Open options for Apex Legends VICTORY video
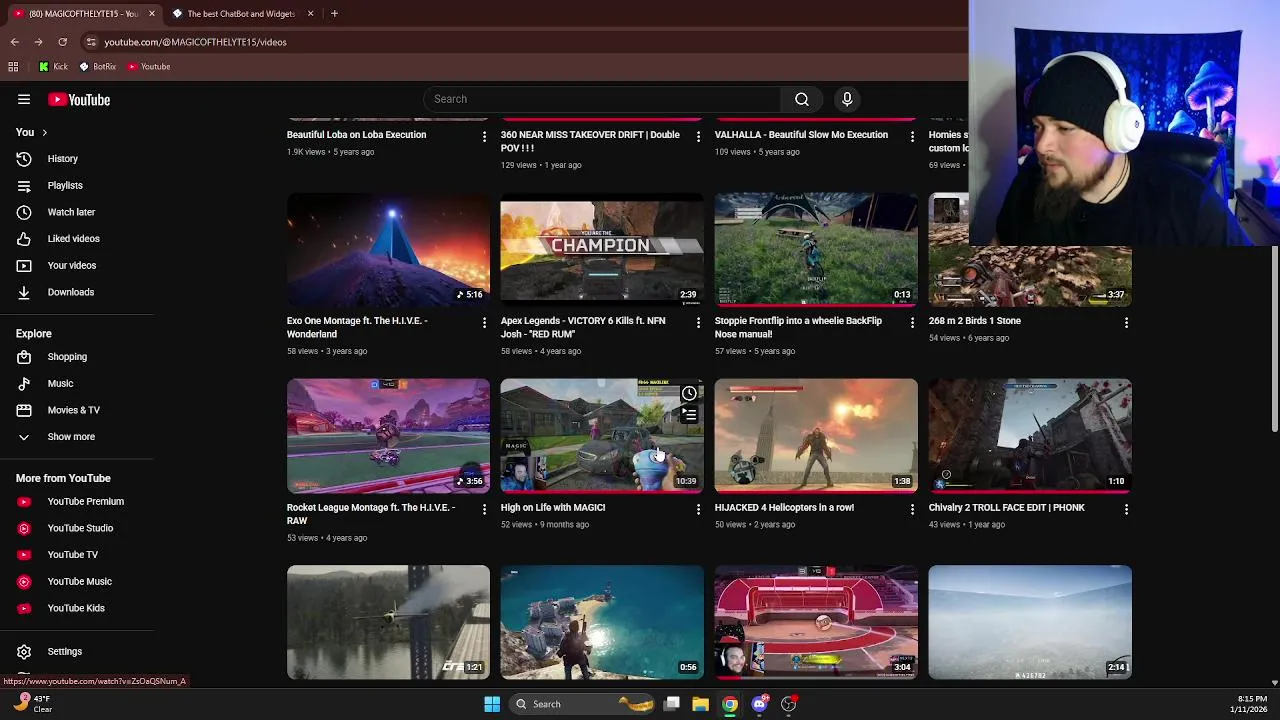This screenshot has width=1280, height=720. pyautogui.click(x=698, y=322)
